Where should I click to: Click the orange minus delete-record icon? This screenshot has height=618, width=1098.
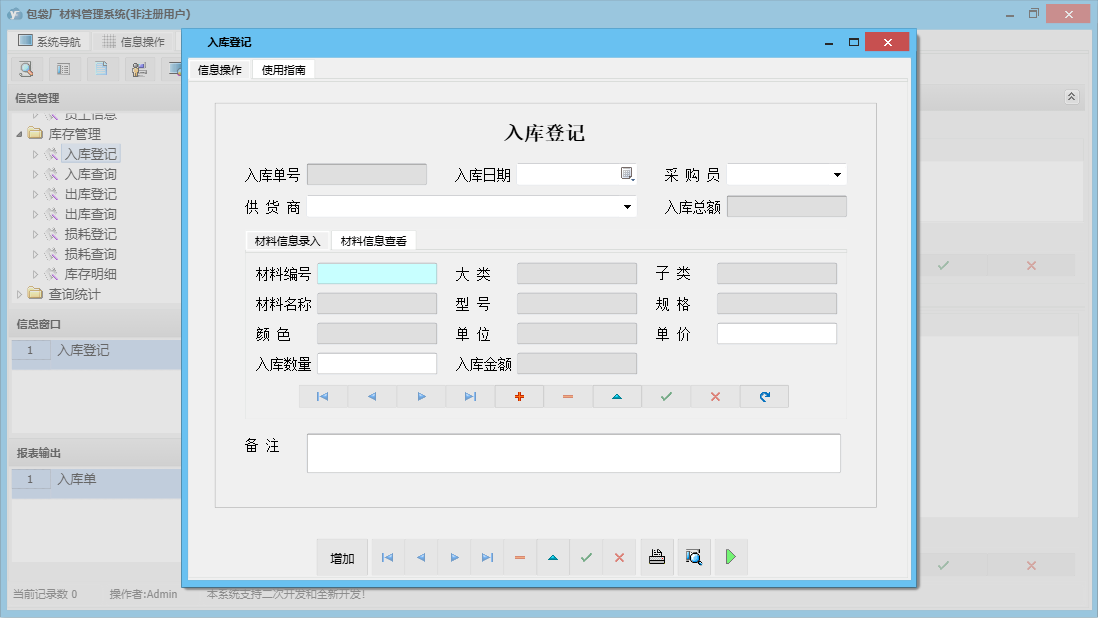tap(568, 396)
